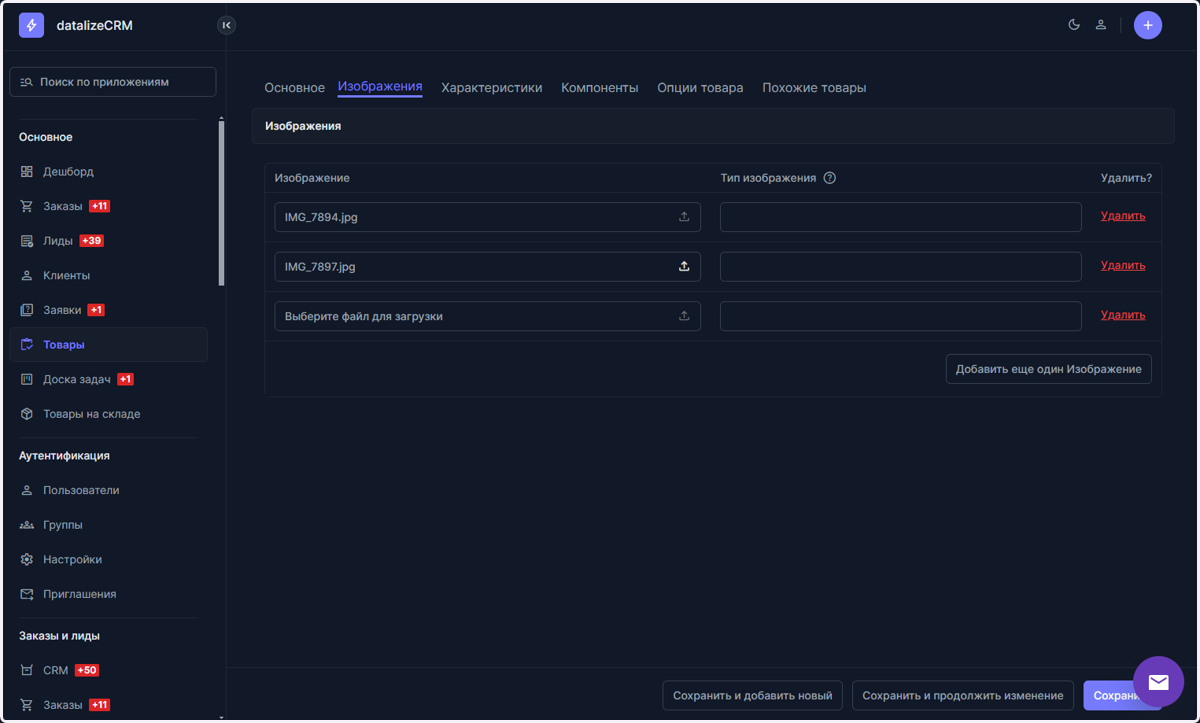Screen dimensions: 1200x723
Task: Click Добавить еще один Изображение button
Action: (x=1048, y=369)
